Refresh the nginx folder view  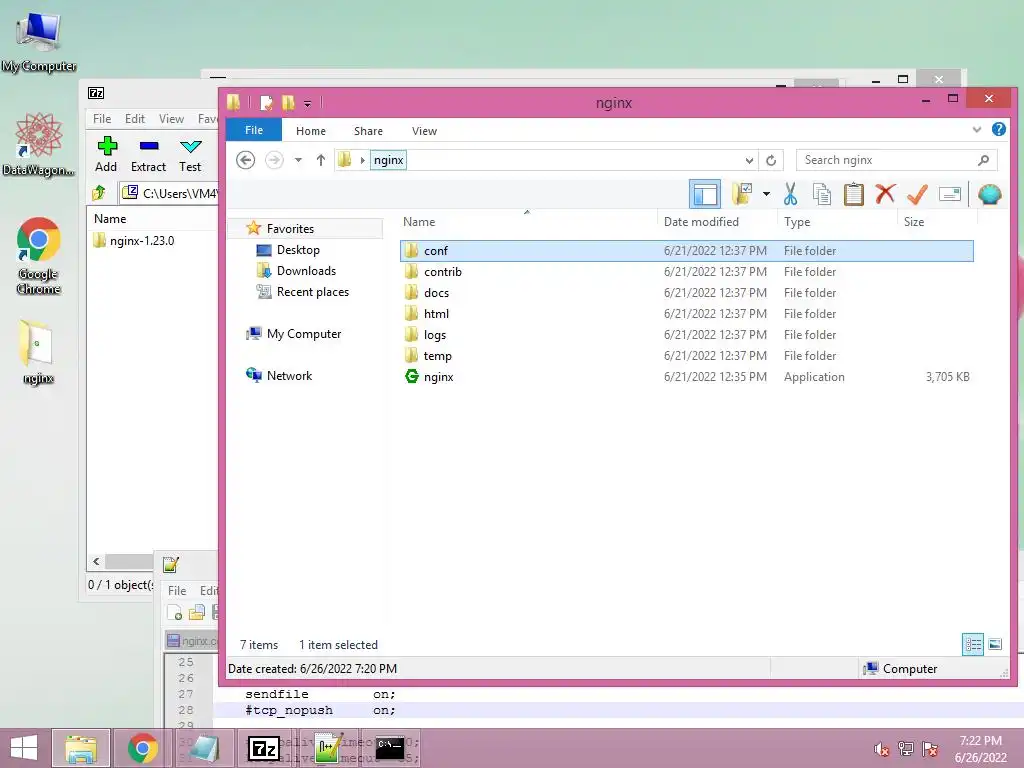[x=771, y=160]
